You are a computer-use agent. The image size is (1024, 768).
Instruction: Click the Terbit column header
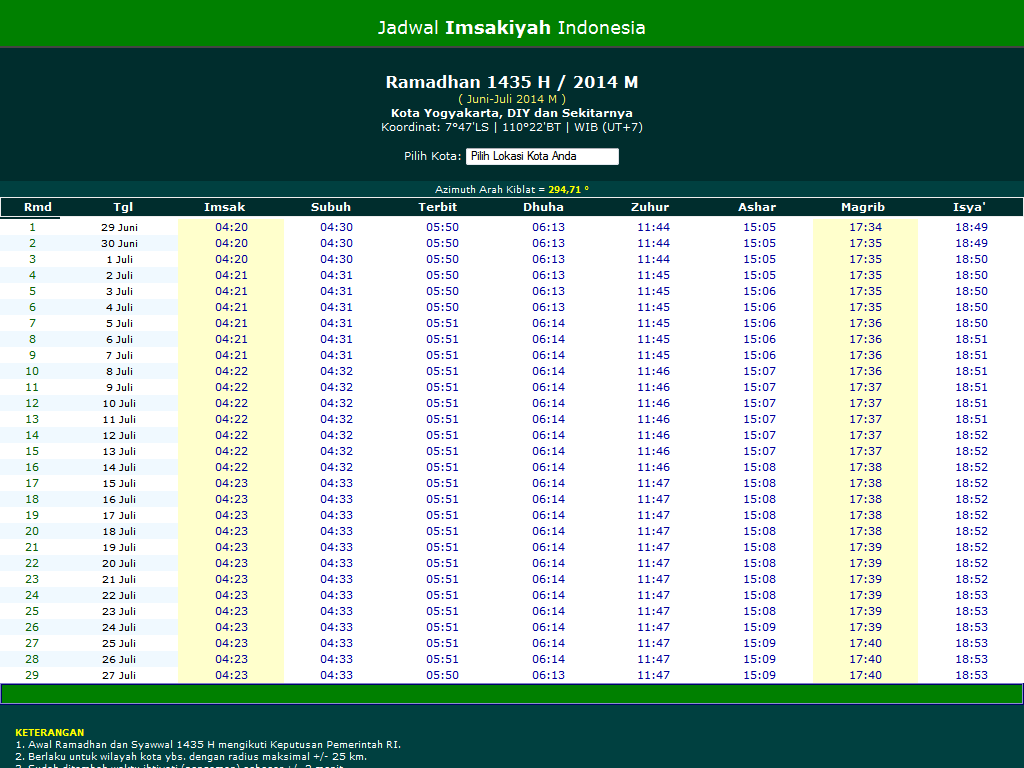(x=438, y=207)
